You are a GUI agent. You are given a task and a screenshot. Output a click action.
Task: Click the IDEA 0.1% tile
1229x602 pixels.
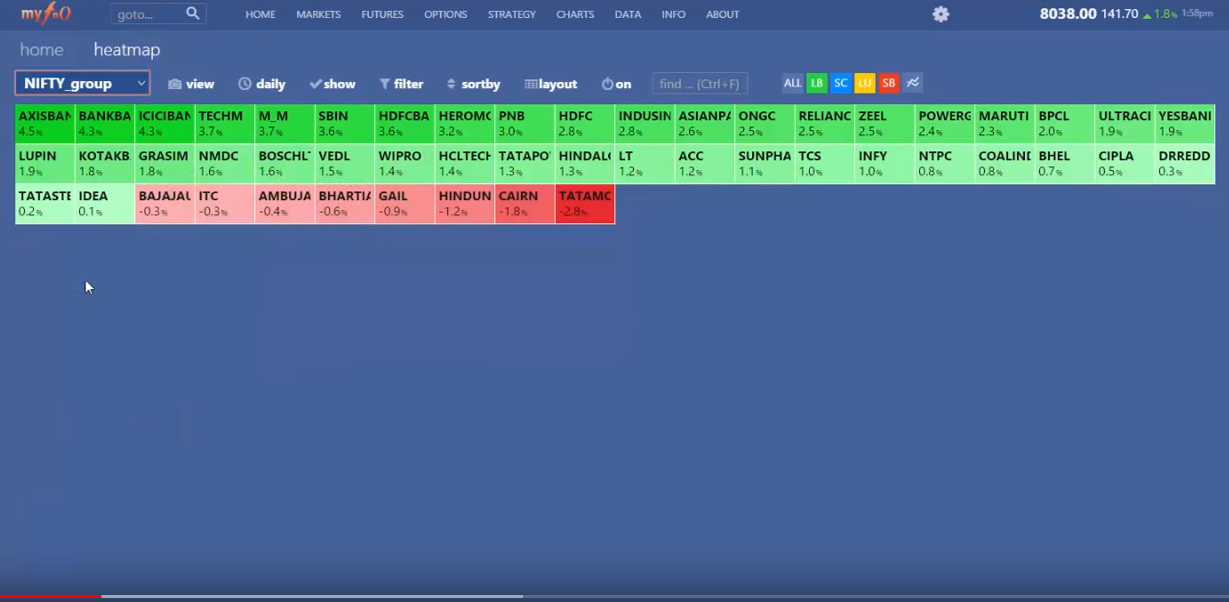105,204
